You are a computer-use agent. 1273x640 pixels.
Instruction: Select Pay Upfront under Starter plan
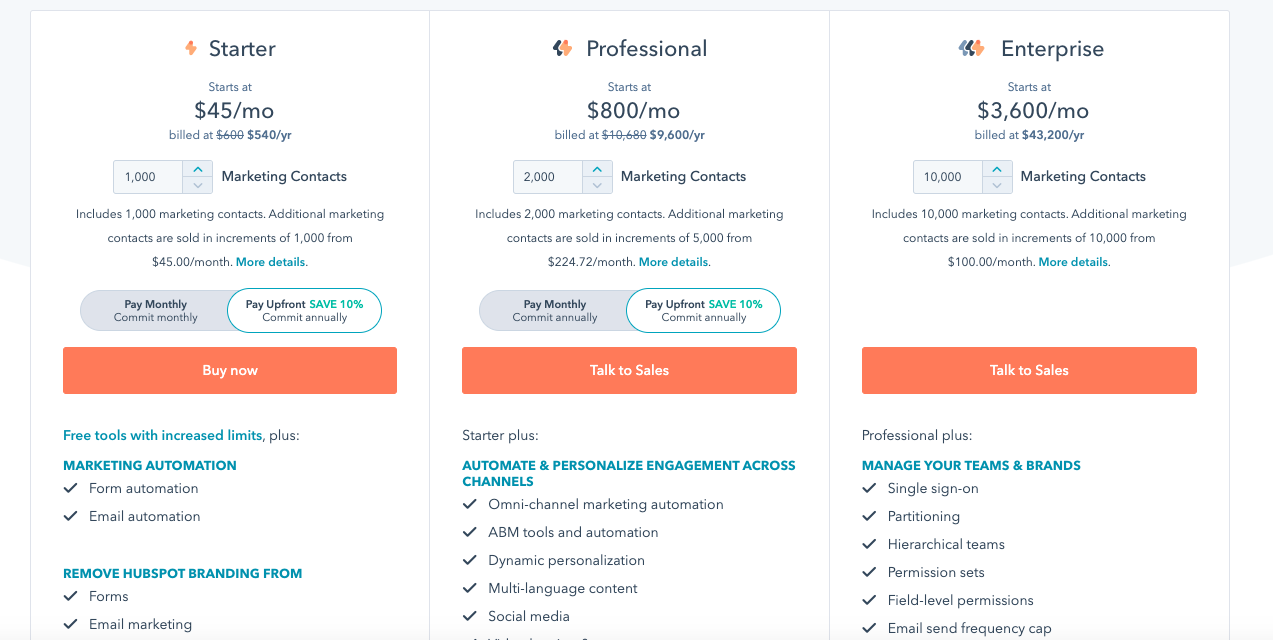point(304,310)
